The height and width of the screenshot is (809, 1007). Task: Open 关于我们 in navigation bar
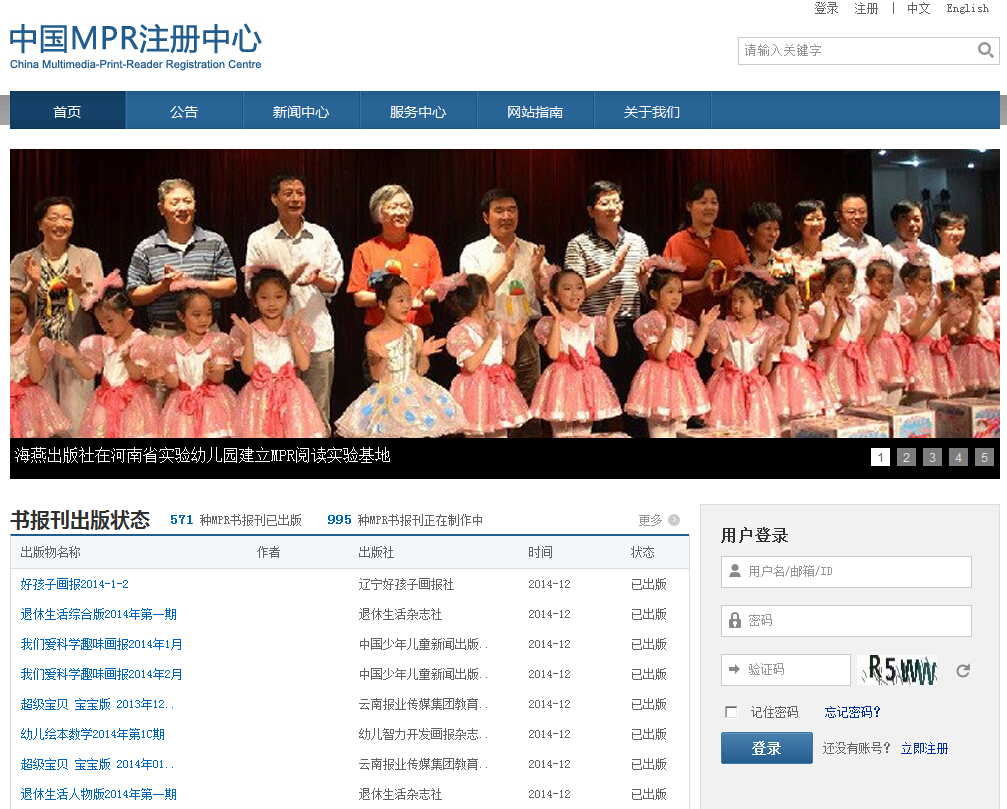click(x=652, y=112)
